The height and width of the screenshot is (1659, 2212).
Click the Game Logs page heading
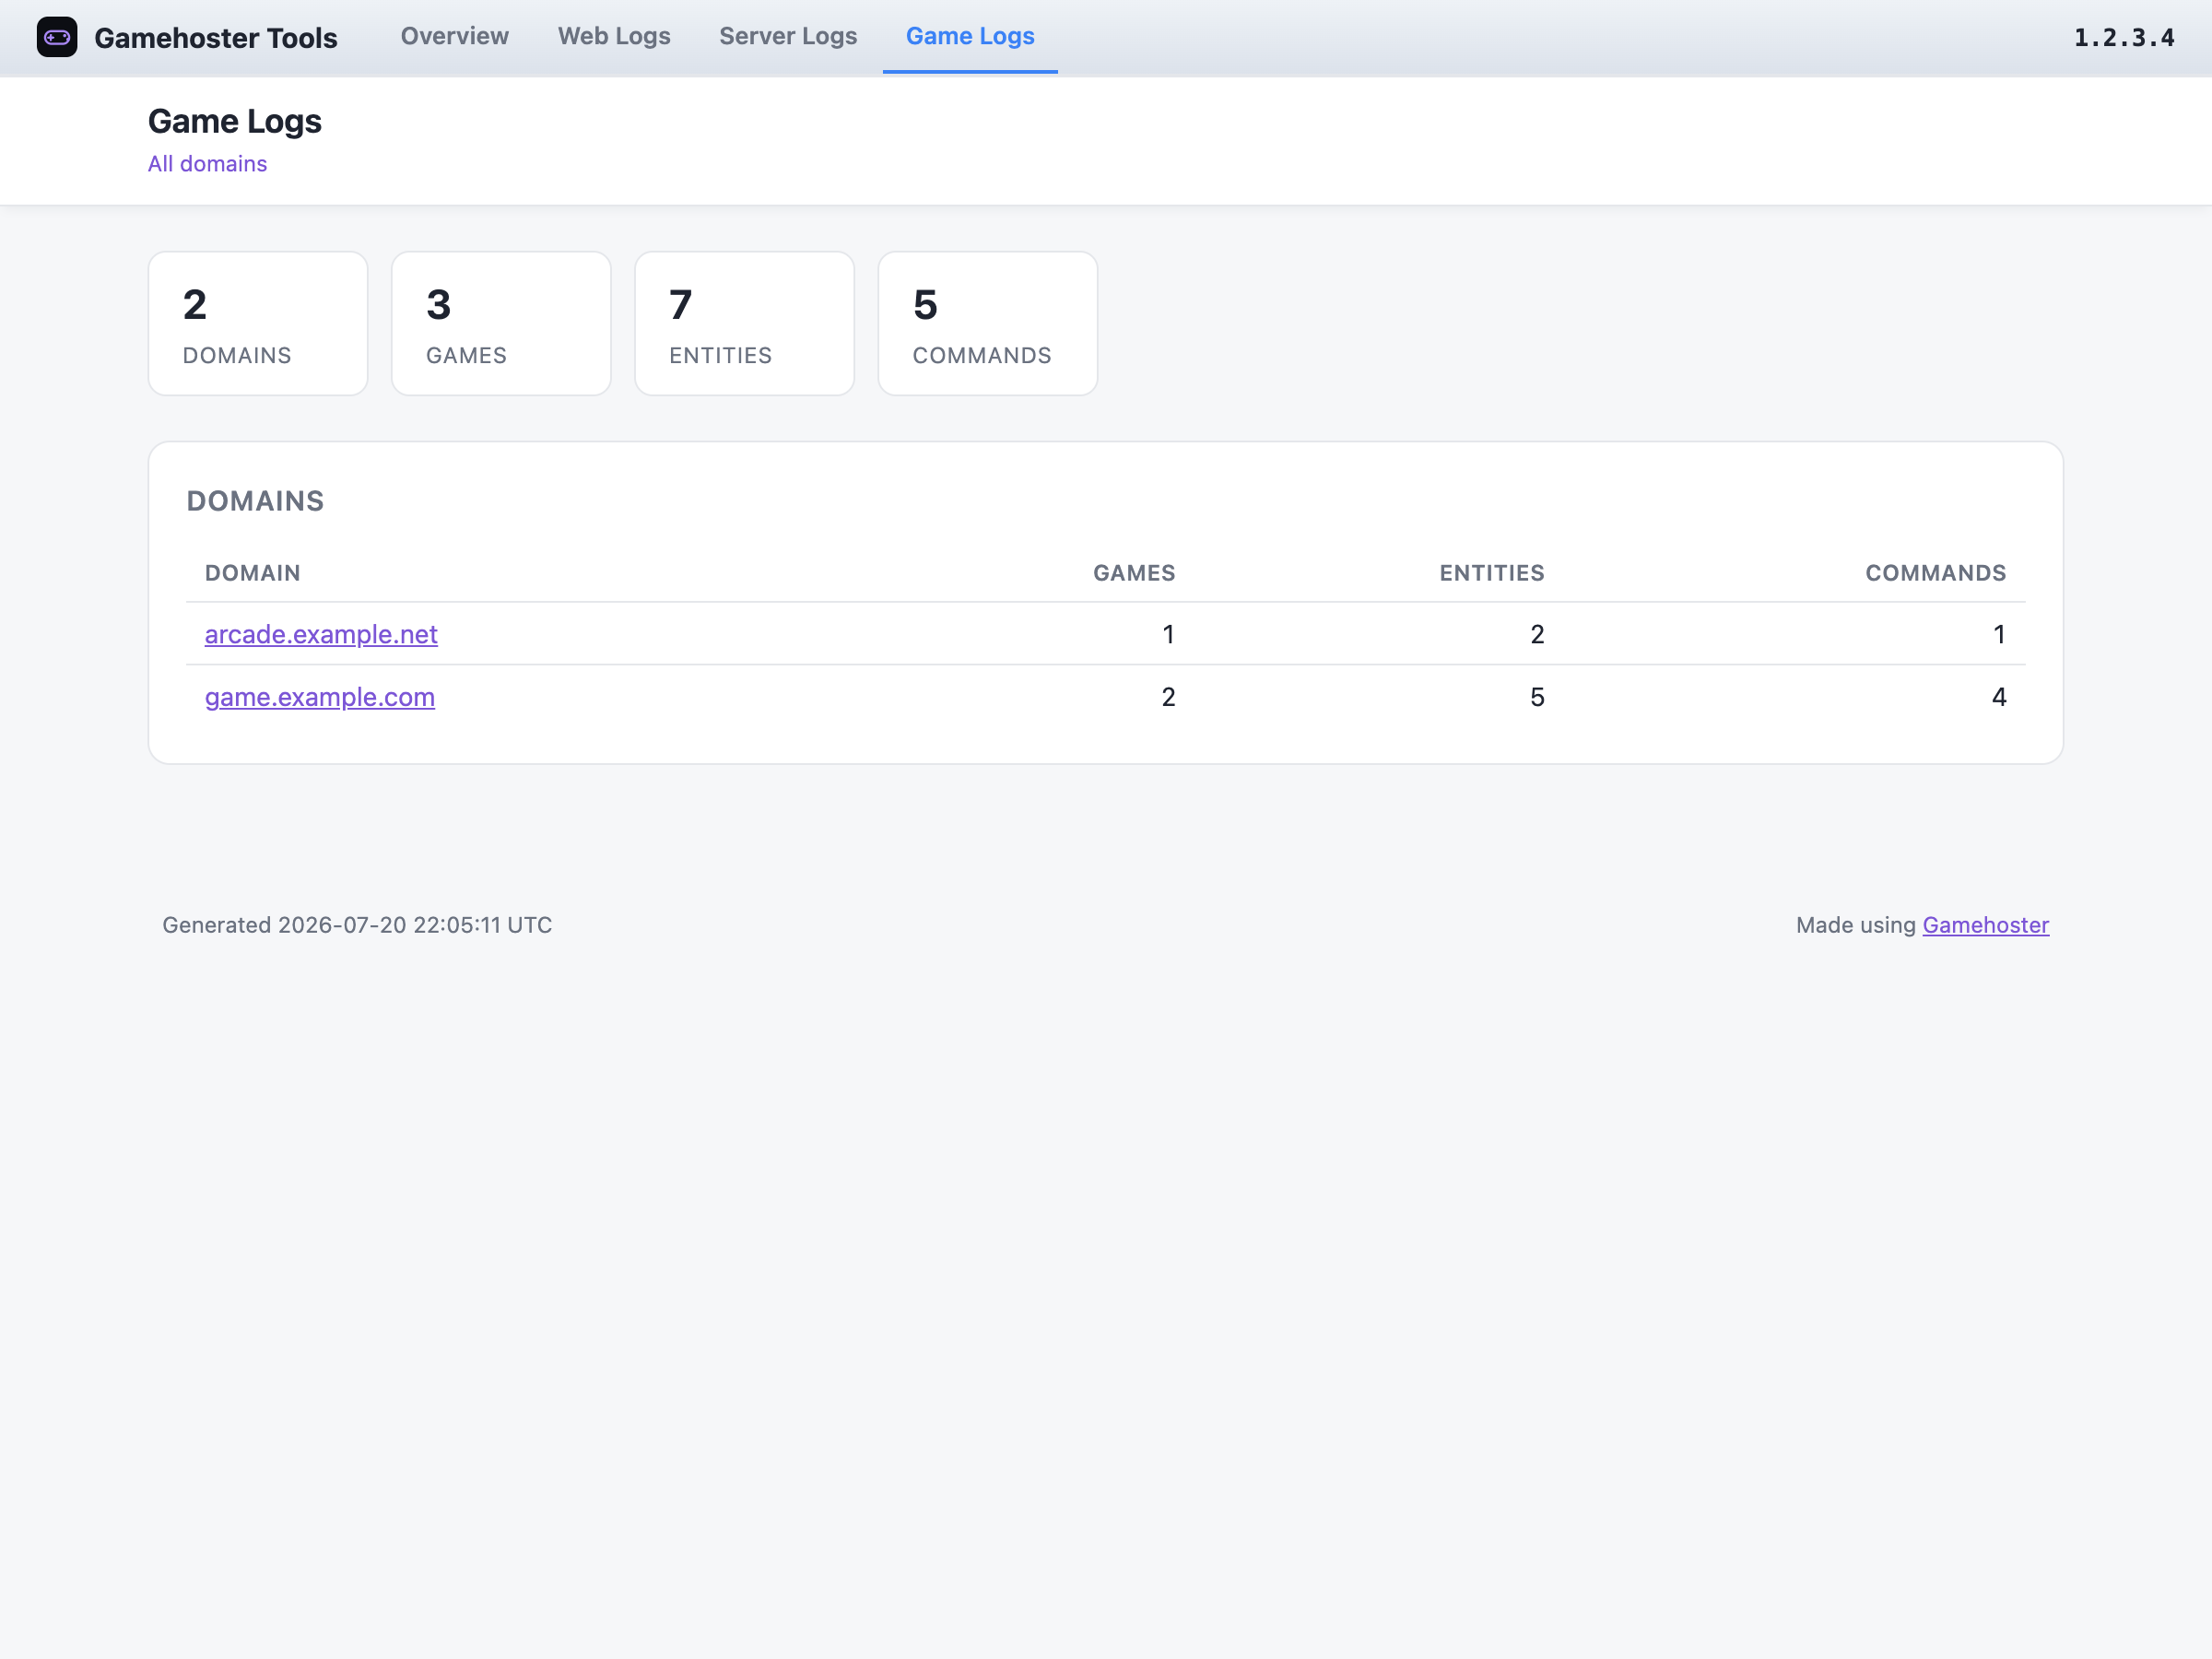click(235, 121)
